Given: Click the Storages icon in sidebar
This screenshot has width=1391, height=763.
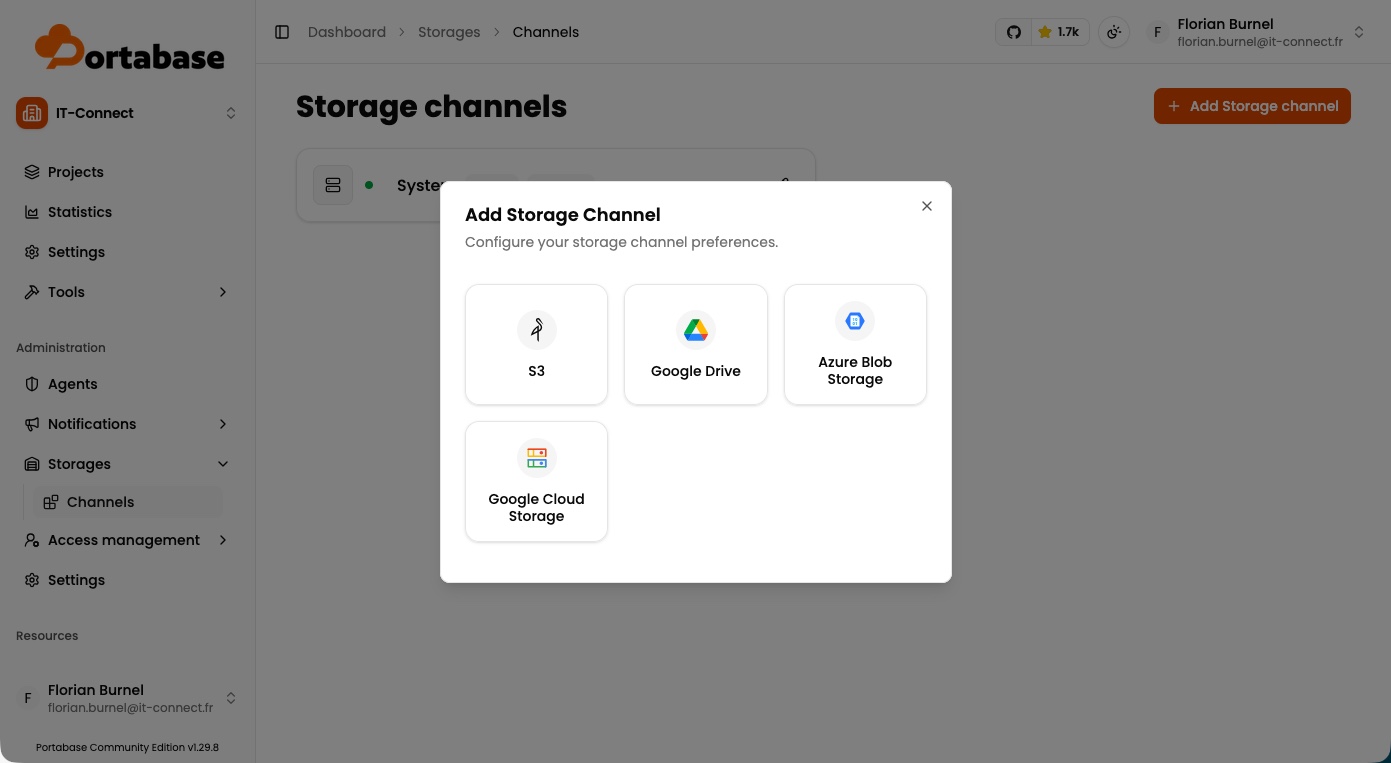Looking at the screenshot, I should pyautogui.click(x=32, y=464).
